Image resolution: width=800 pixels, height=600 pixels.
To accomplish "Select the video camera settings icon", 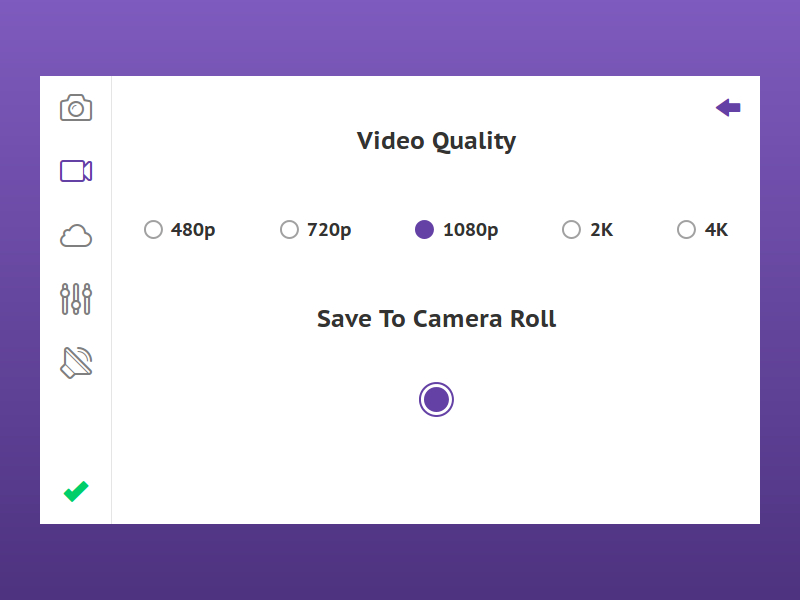I will coord(76,171).
